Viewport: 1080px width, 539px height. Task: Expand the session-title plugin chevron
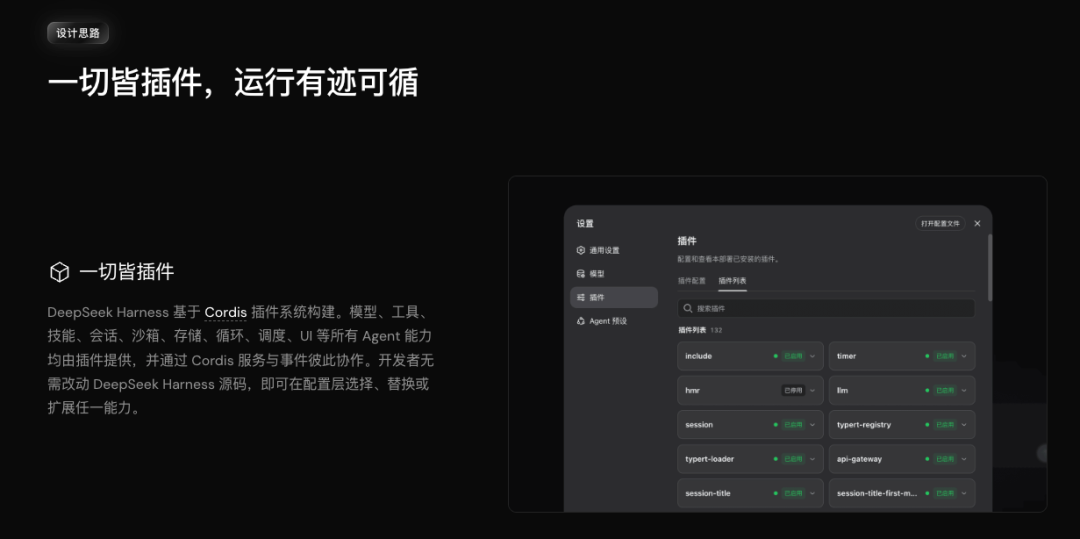click(813, 494)
